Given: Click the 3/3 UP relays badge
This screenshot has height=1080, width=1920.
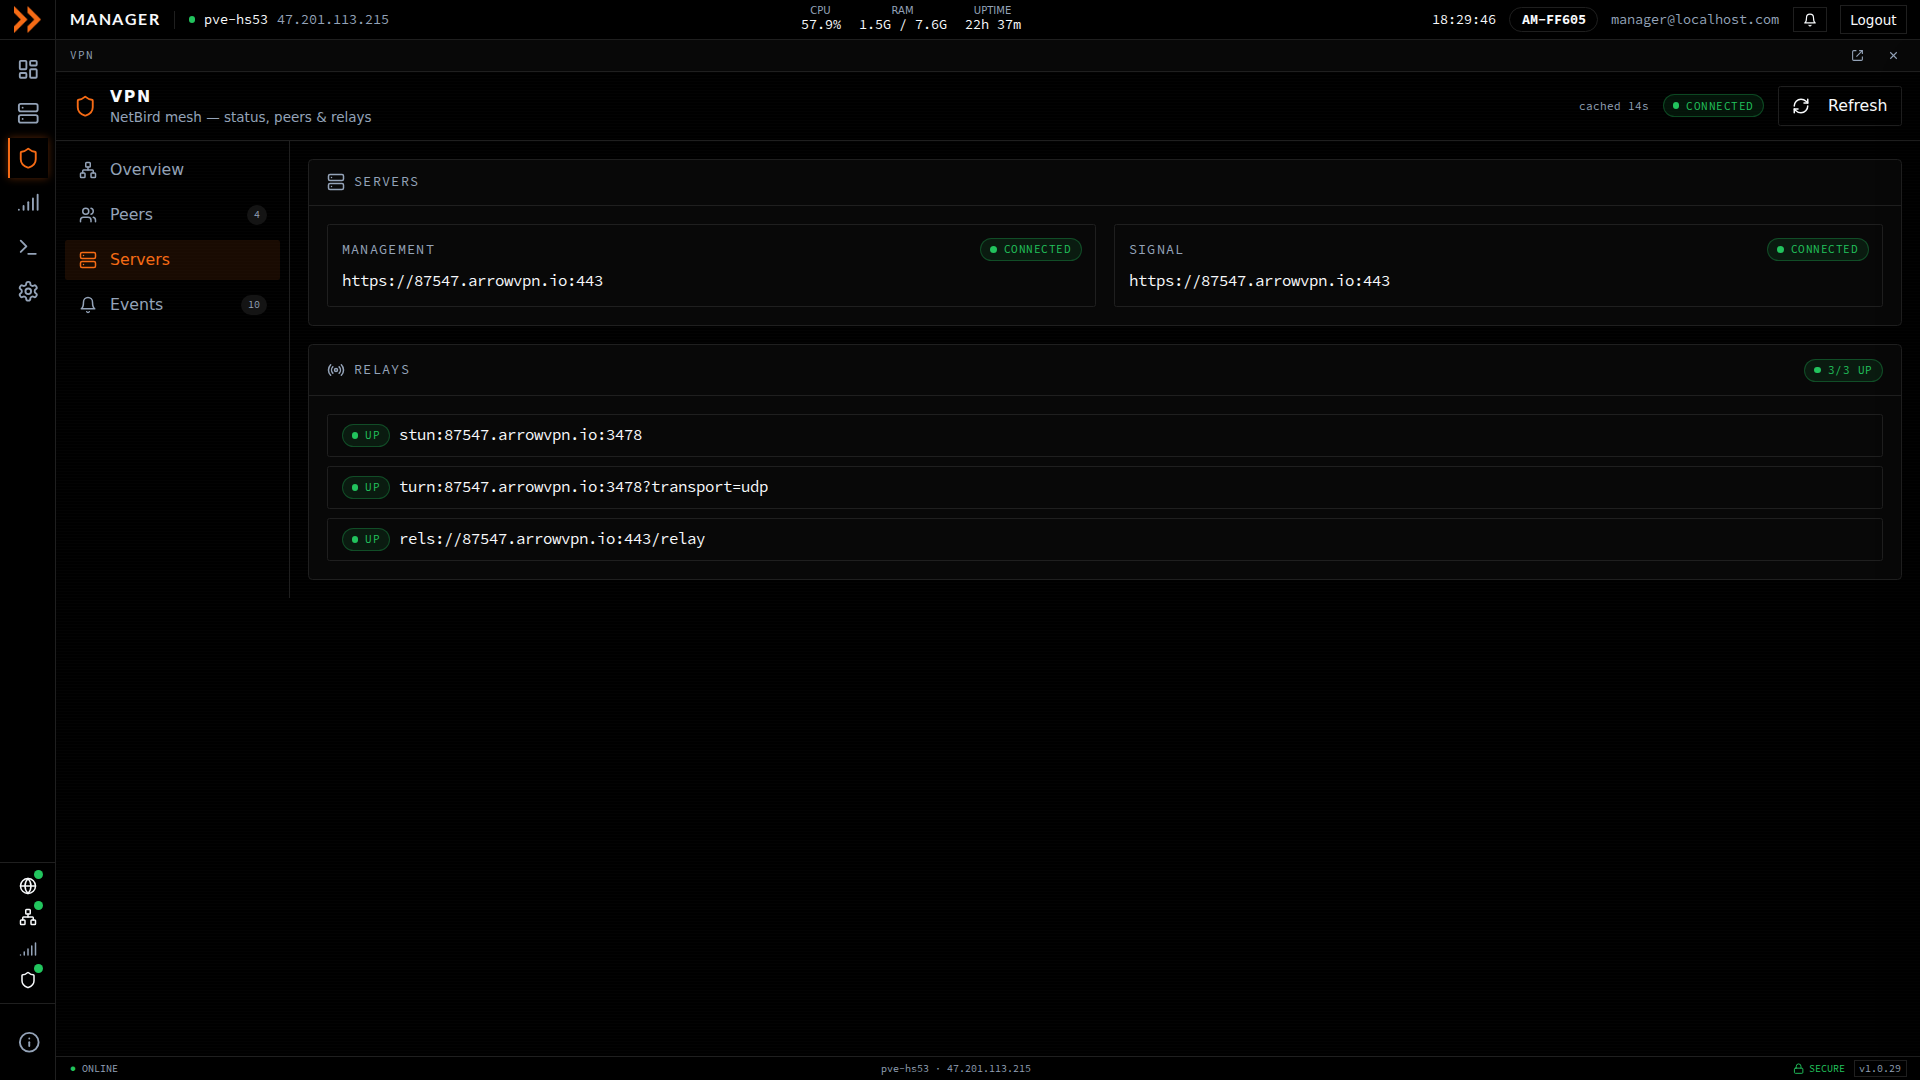Looking at the screenshot, I should click(x=1843, y=371).
